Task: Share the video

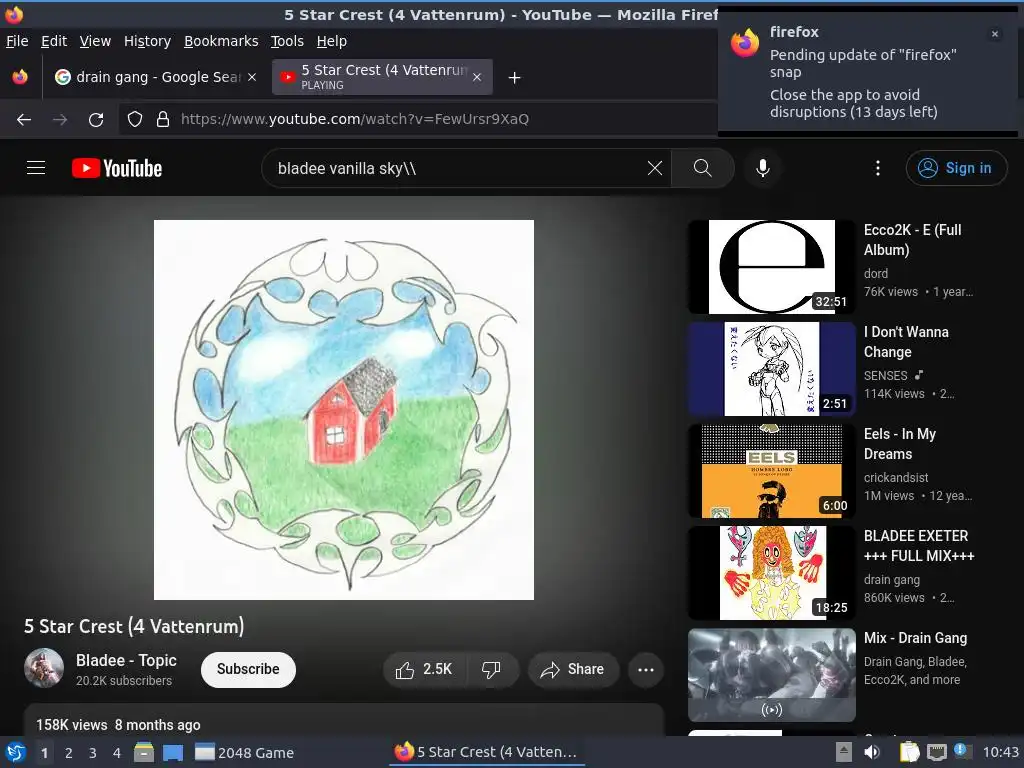Action: point(573,669)
